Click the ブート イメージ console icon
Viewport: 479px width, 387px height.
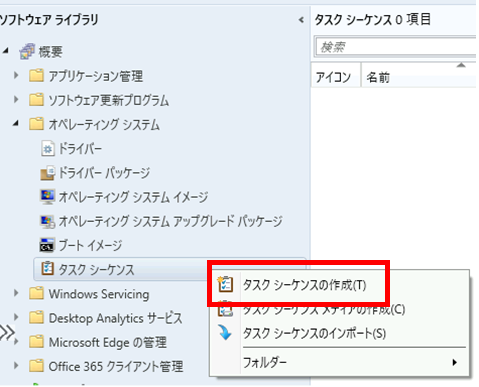tap(47, 245)
